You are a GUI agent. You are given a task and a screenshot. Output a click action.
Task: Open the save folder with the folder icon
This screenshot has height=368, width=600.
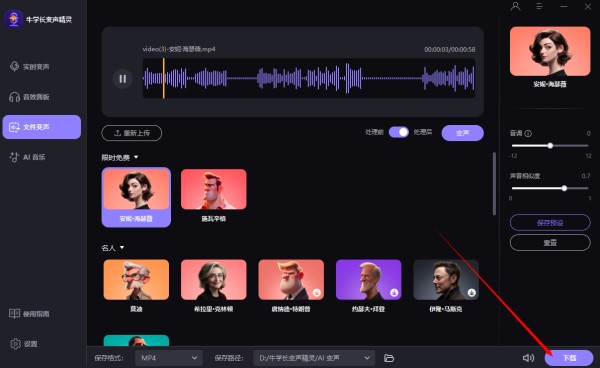pyautogui.click(x=389, y=358)
